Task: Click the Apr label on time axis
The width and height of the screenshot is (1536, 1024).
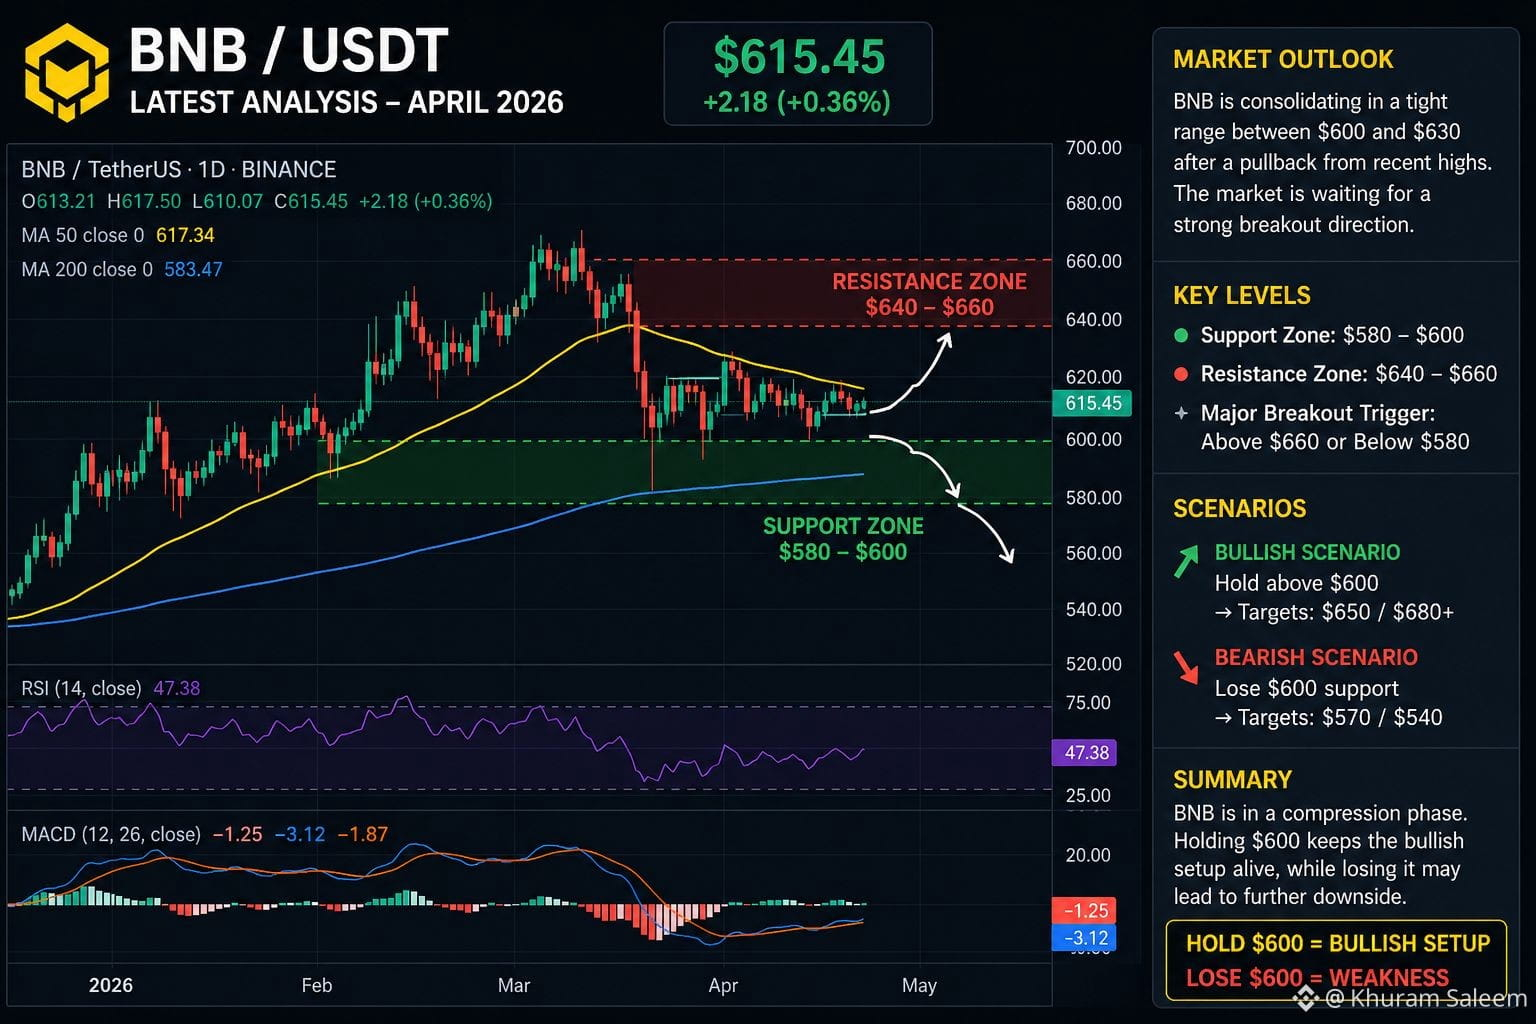Action: coord(723,985)
